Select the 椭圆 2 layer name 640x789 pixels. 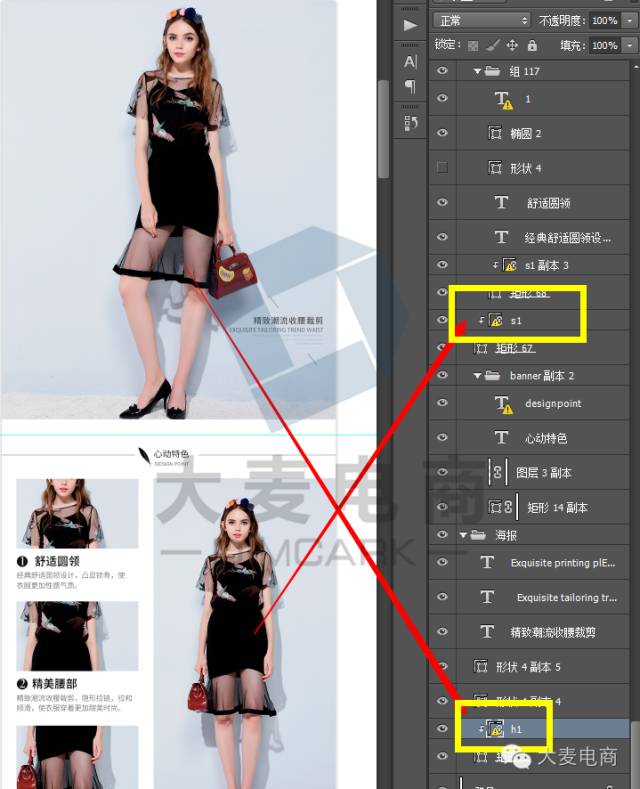pyautogui.click(x=526, y=133)
